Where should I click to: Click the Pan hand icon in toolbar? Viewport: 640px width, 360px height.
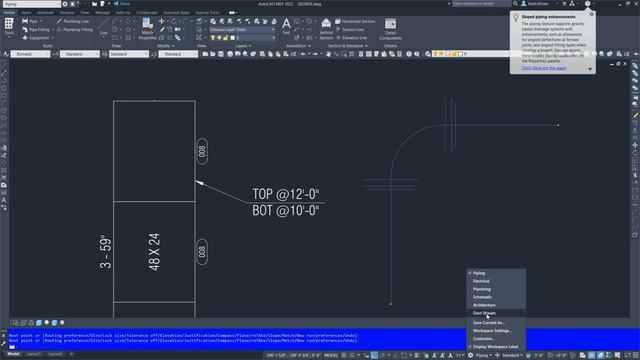(328, 54)
